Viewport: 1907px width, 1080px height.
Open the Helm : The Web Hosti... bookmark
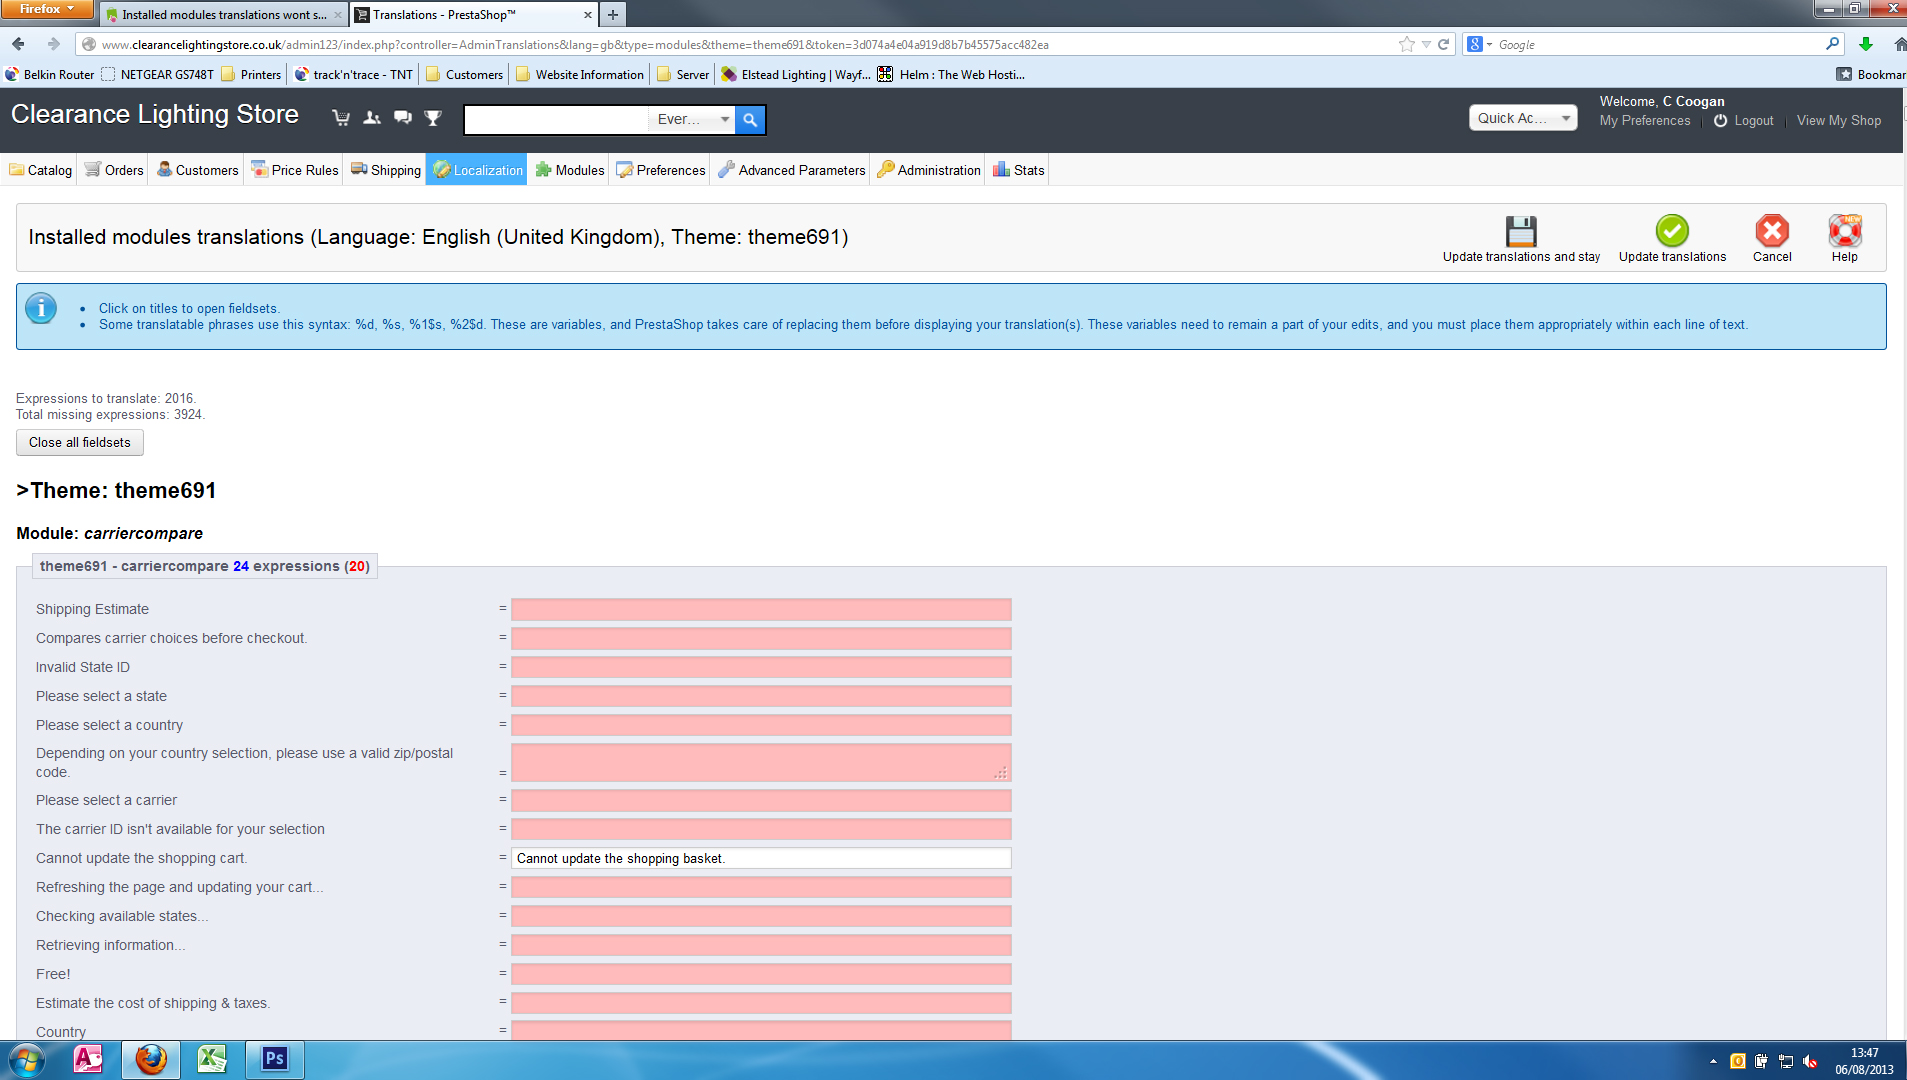[951, 75]
